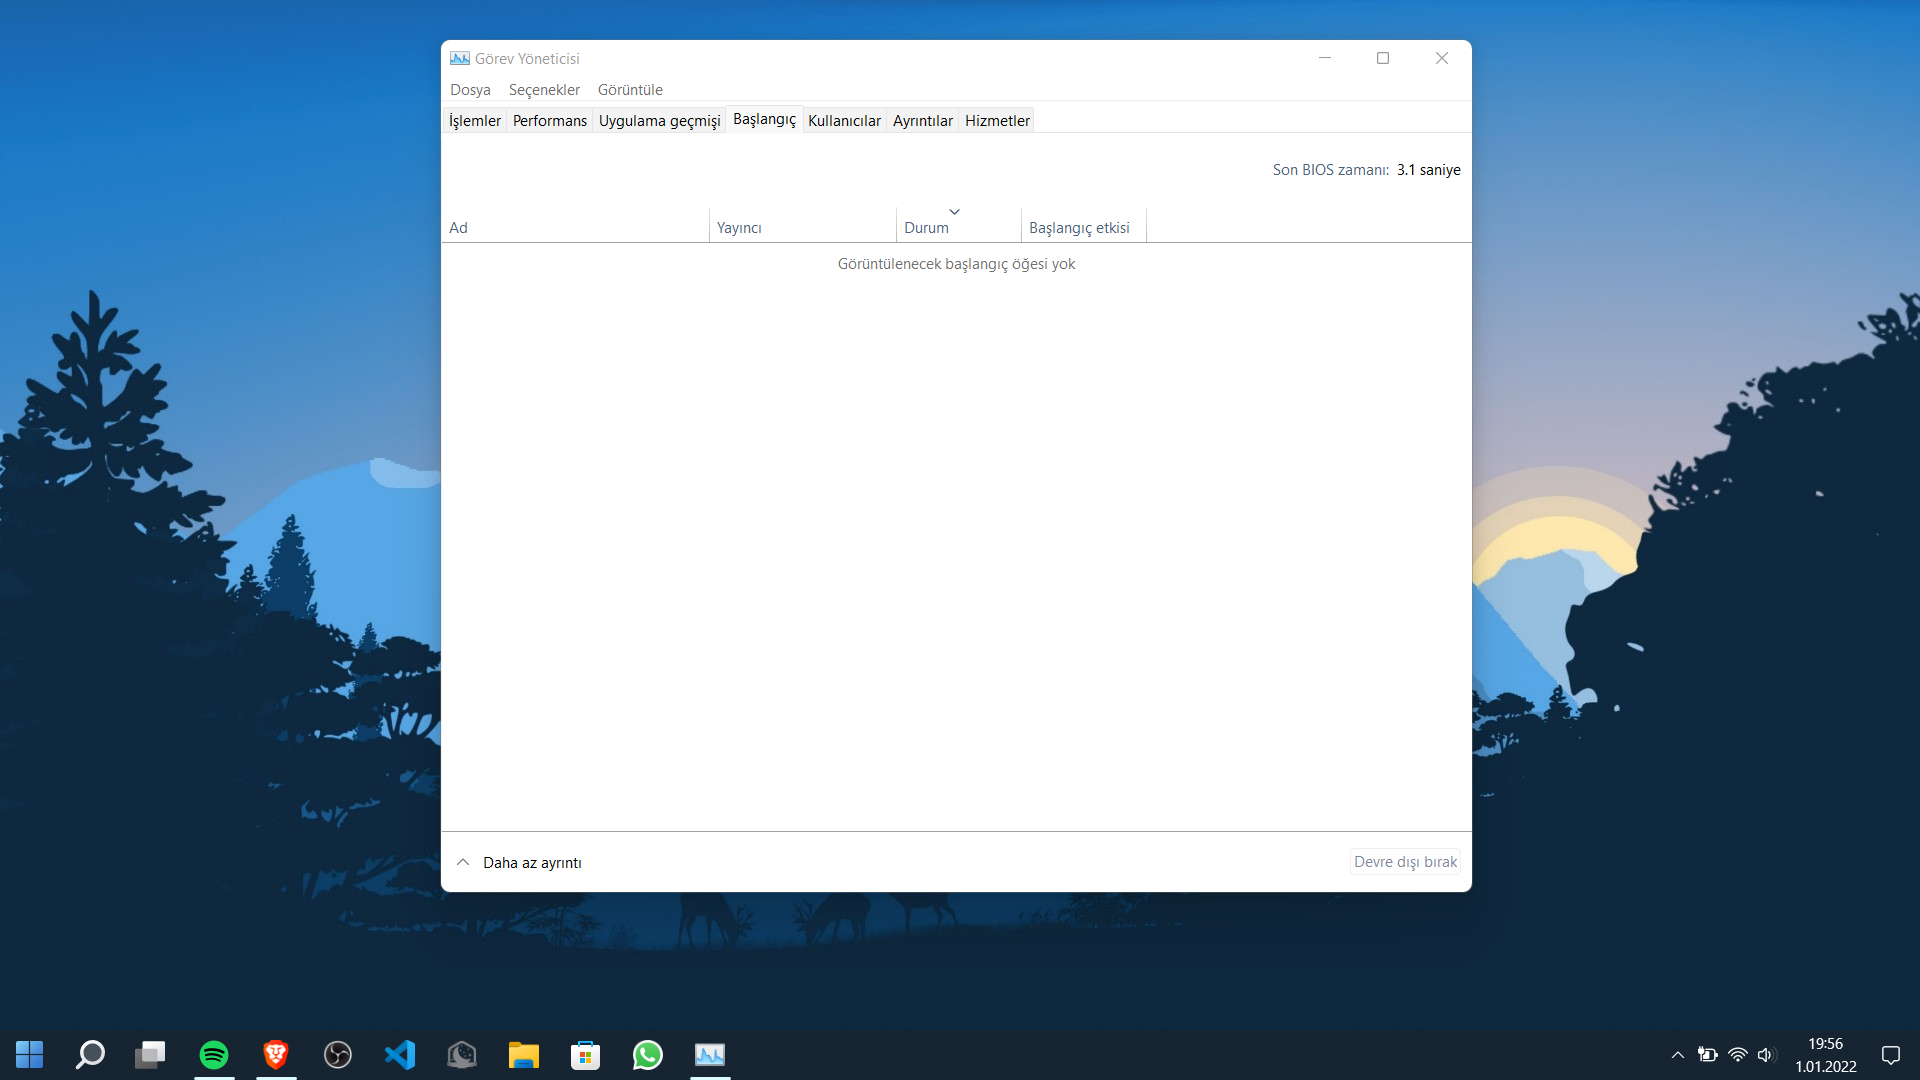Open Visual Studio Code from taskbar
Image resolution: width=1920 pixels, height=1080 pixels.
tap(400, 1054)
